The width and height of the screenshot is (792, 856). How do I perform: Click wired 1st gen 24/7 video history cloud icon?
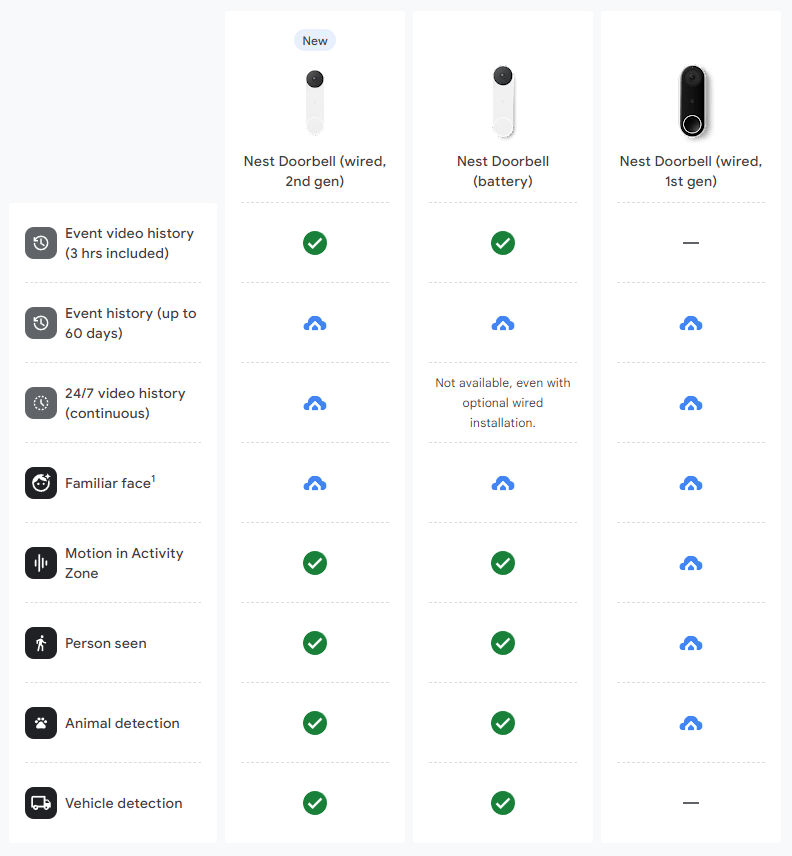click(691, 403)
